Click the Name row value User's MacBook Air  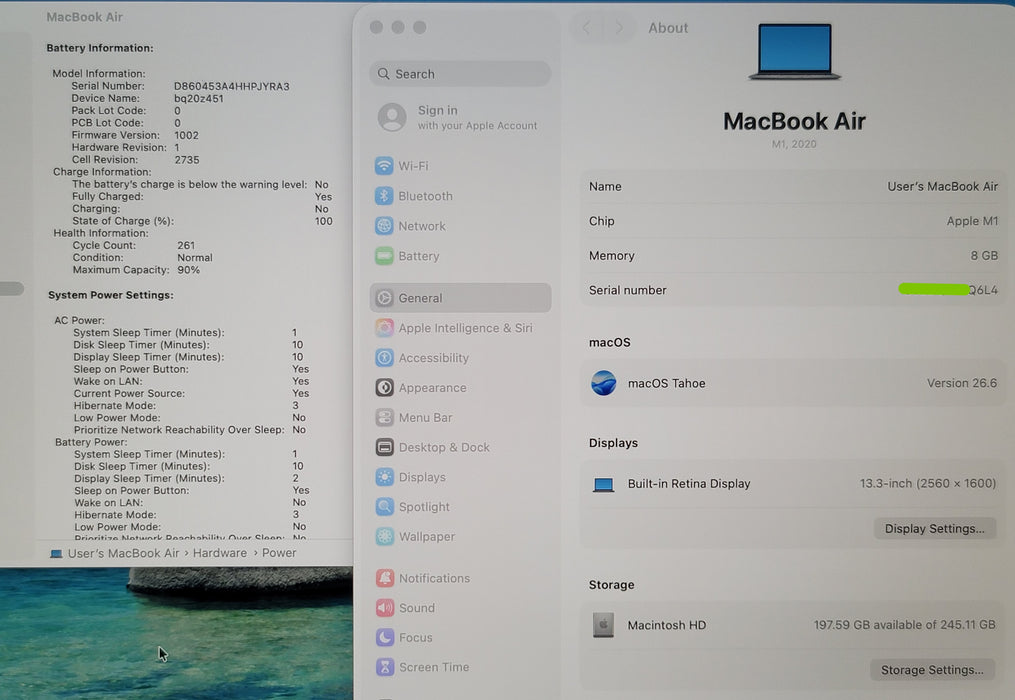[942, 186]
